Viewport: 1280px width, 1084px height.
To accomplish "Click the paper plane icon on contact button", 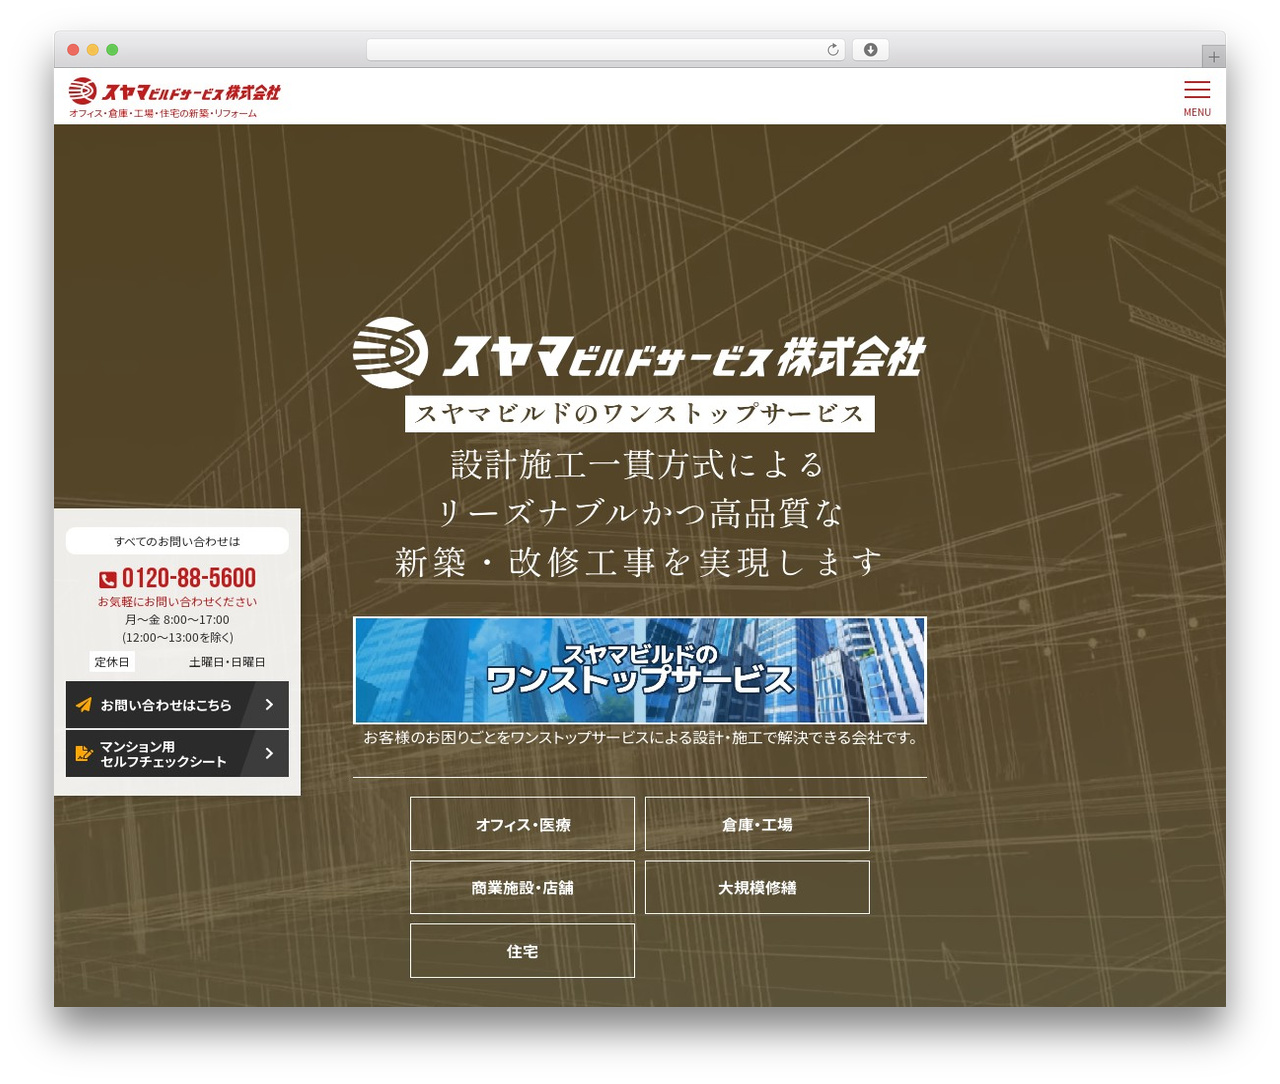I will (84, 705).
